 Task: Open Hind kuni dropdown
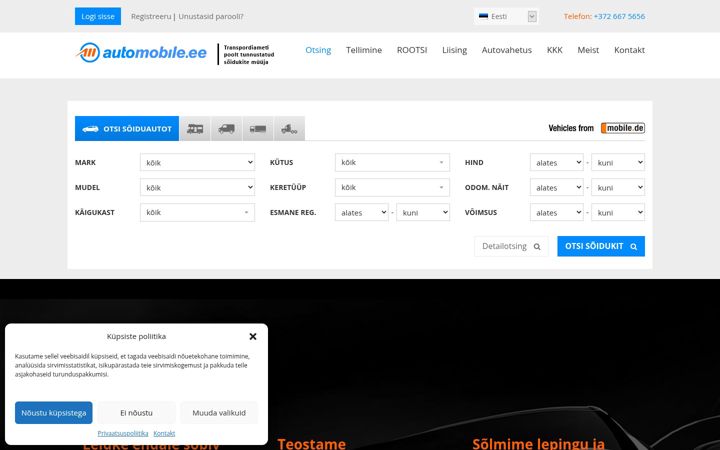click(618, 163)
